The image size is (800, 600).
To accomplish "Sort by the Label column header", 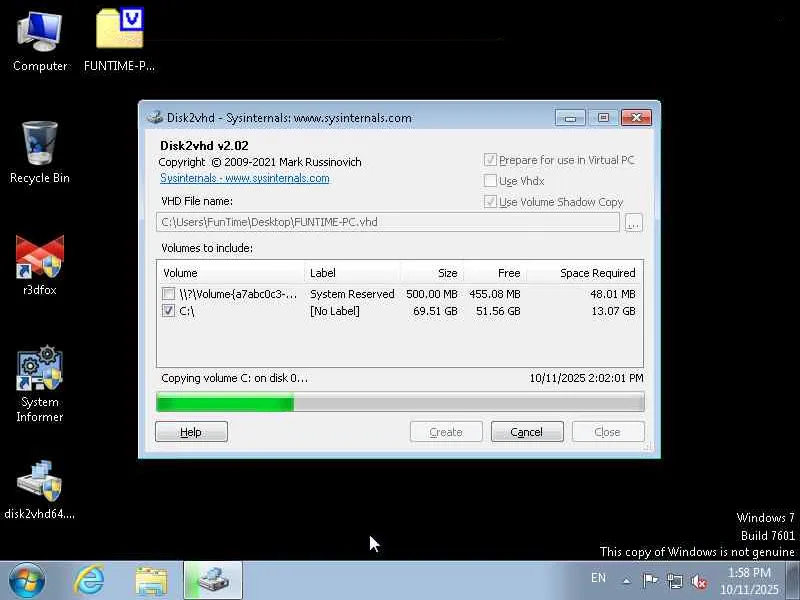I will (352, 273).
